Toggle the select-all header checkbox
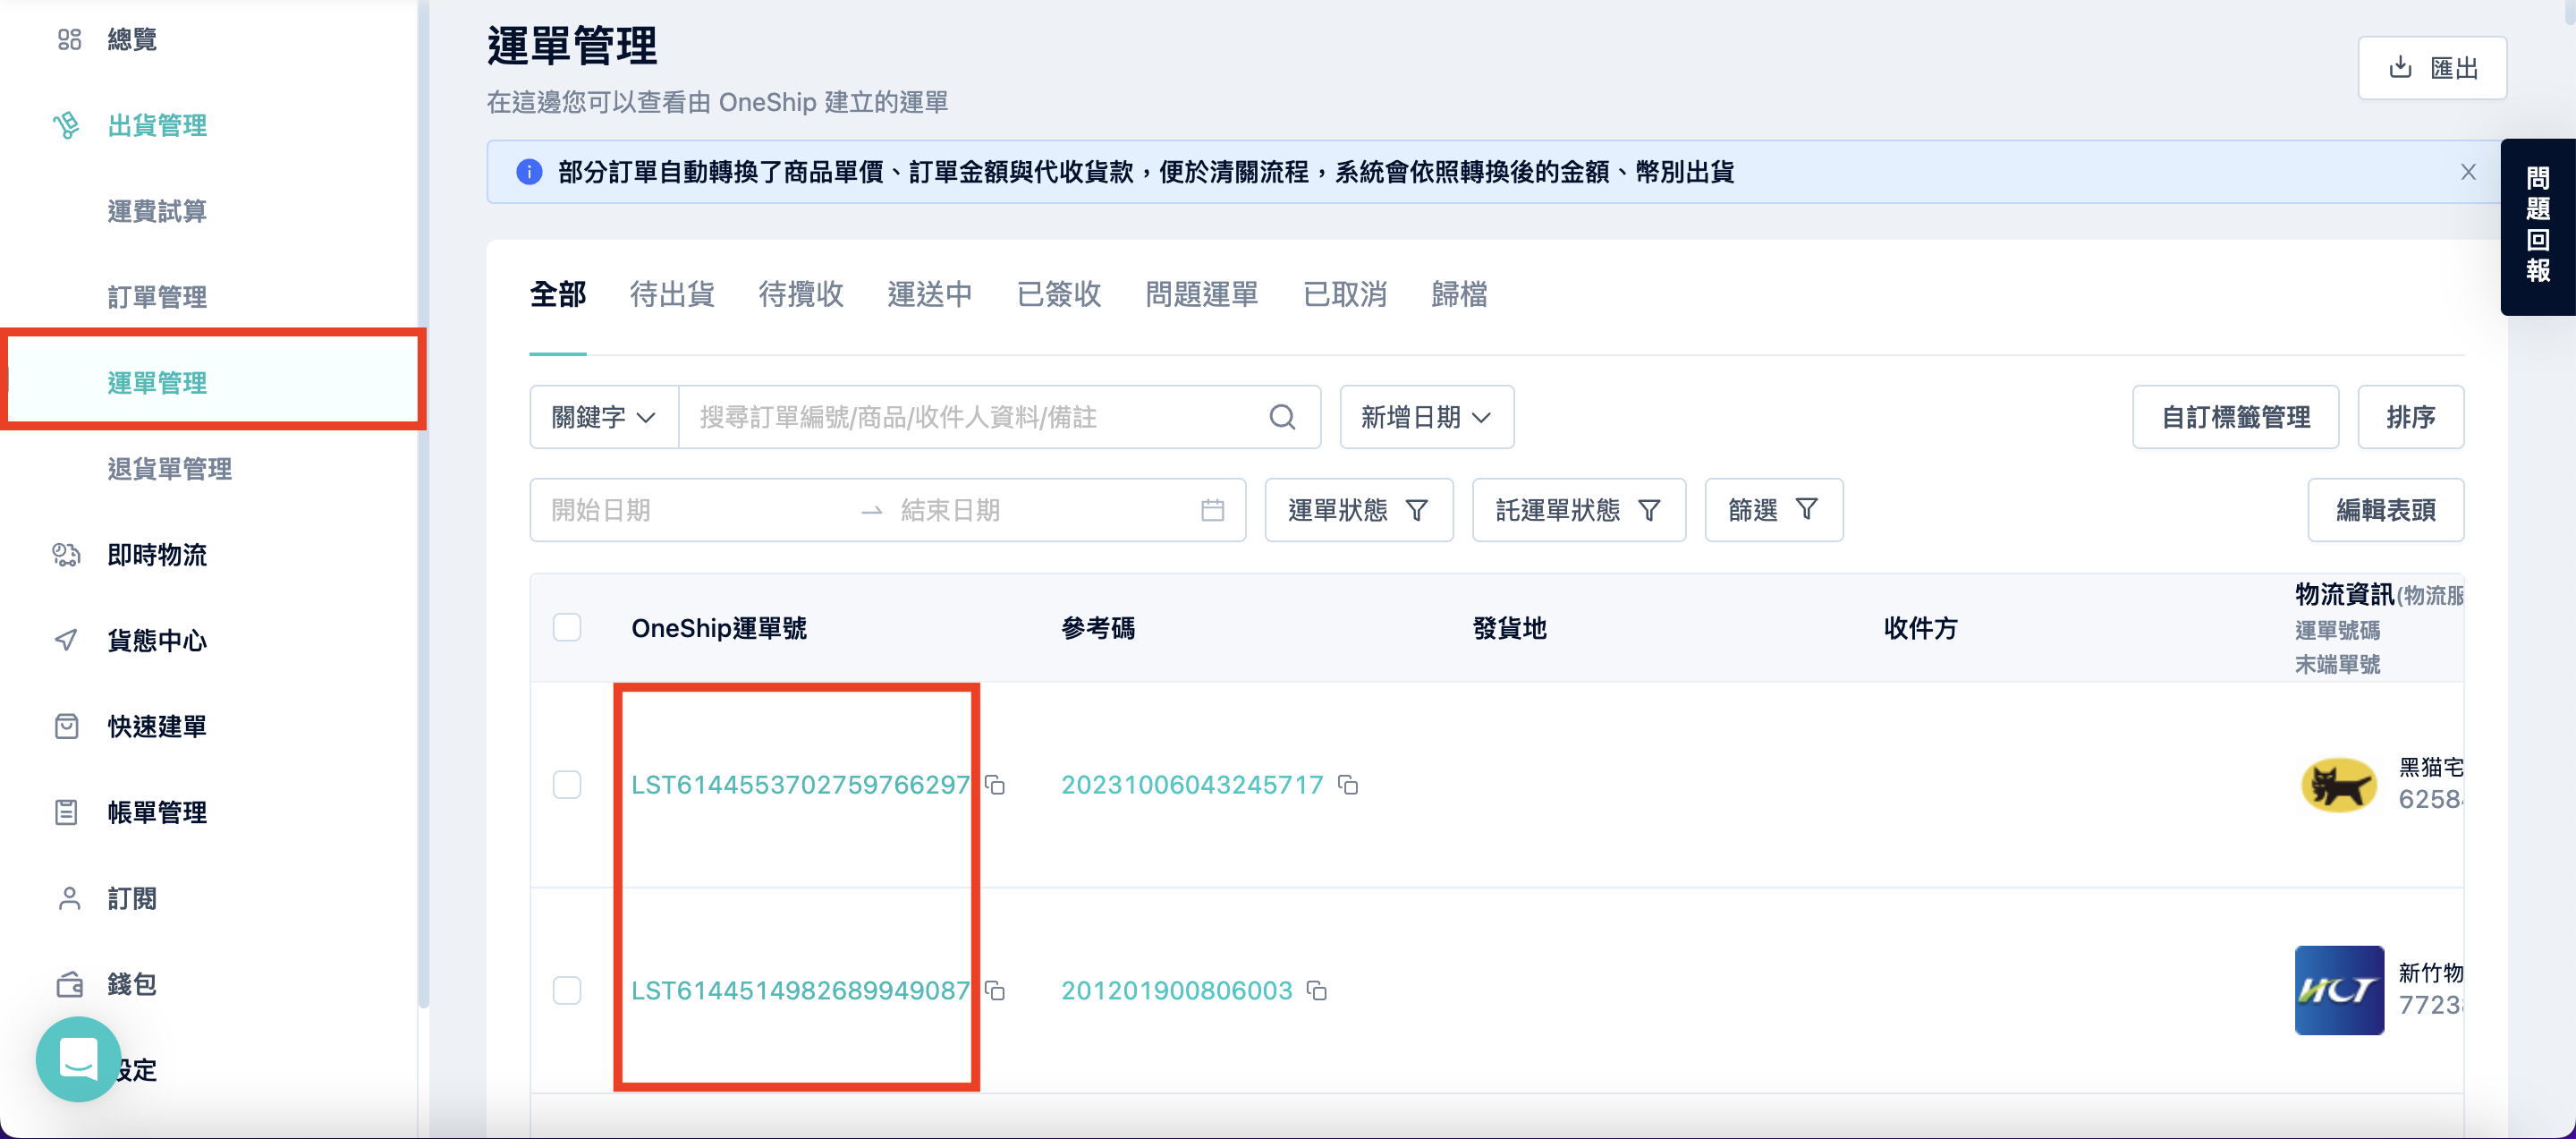This screenshot has height=1139, width=2576. (x=567, y=627)
